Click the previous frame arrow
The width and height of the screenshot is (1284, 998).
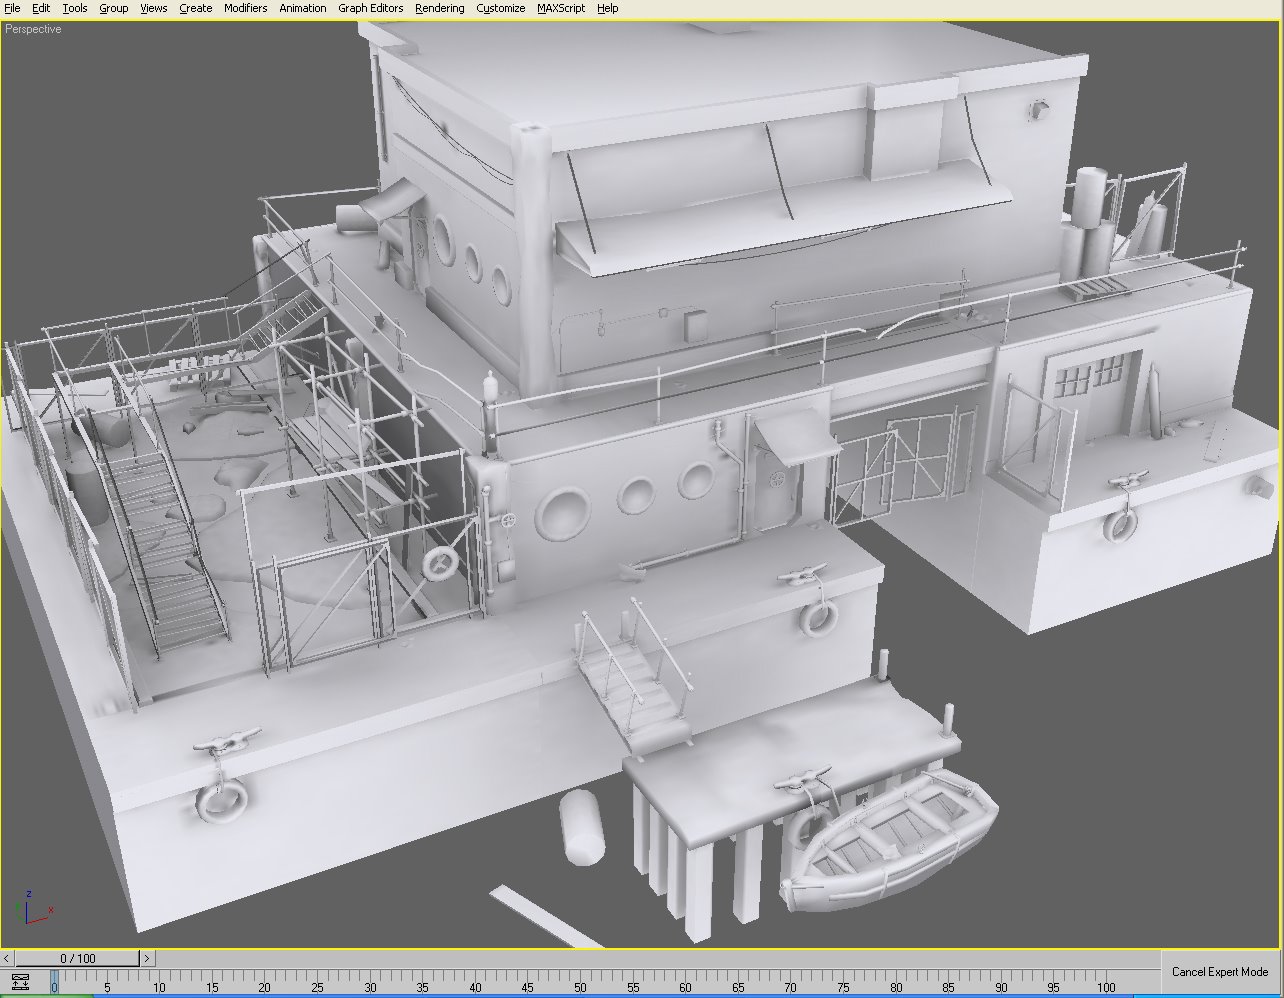[8, 958]
